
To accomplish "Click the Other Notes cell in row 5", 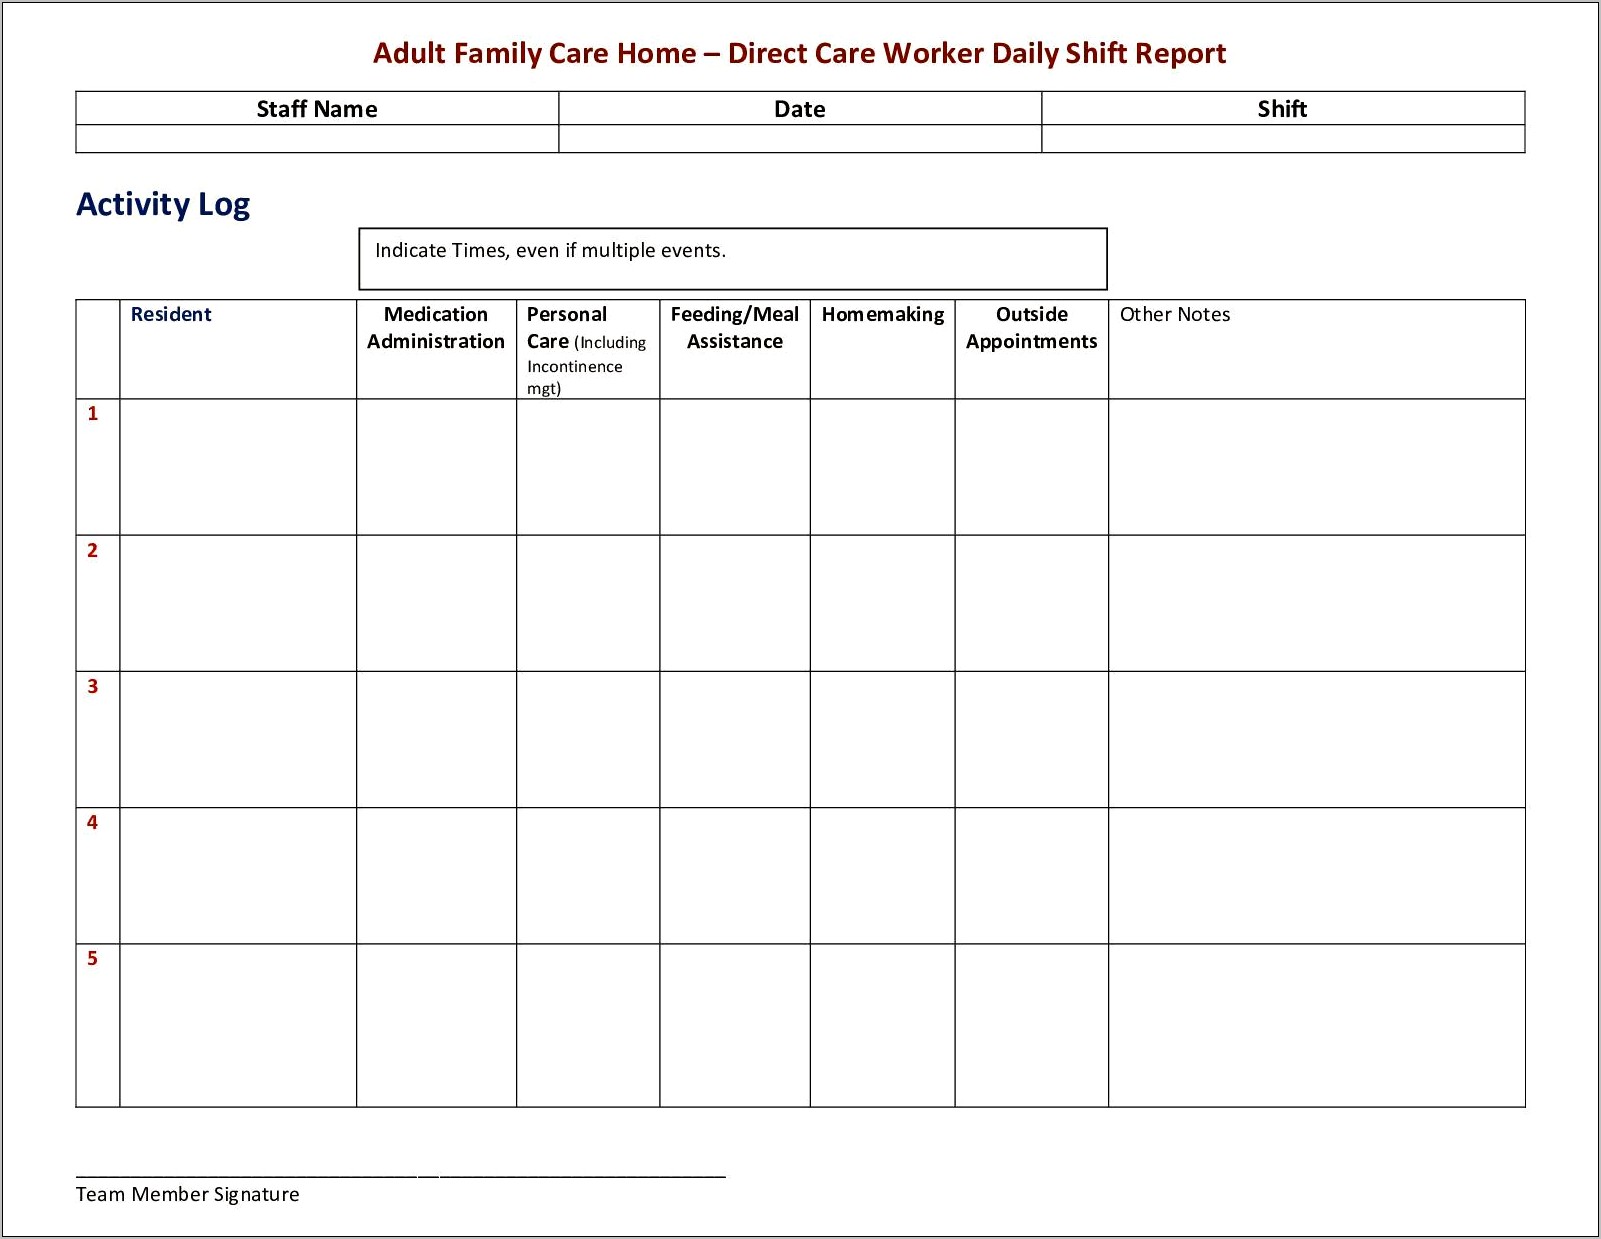I will point(1317,1025).
